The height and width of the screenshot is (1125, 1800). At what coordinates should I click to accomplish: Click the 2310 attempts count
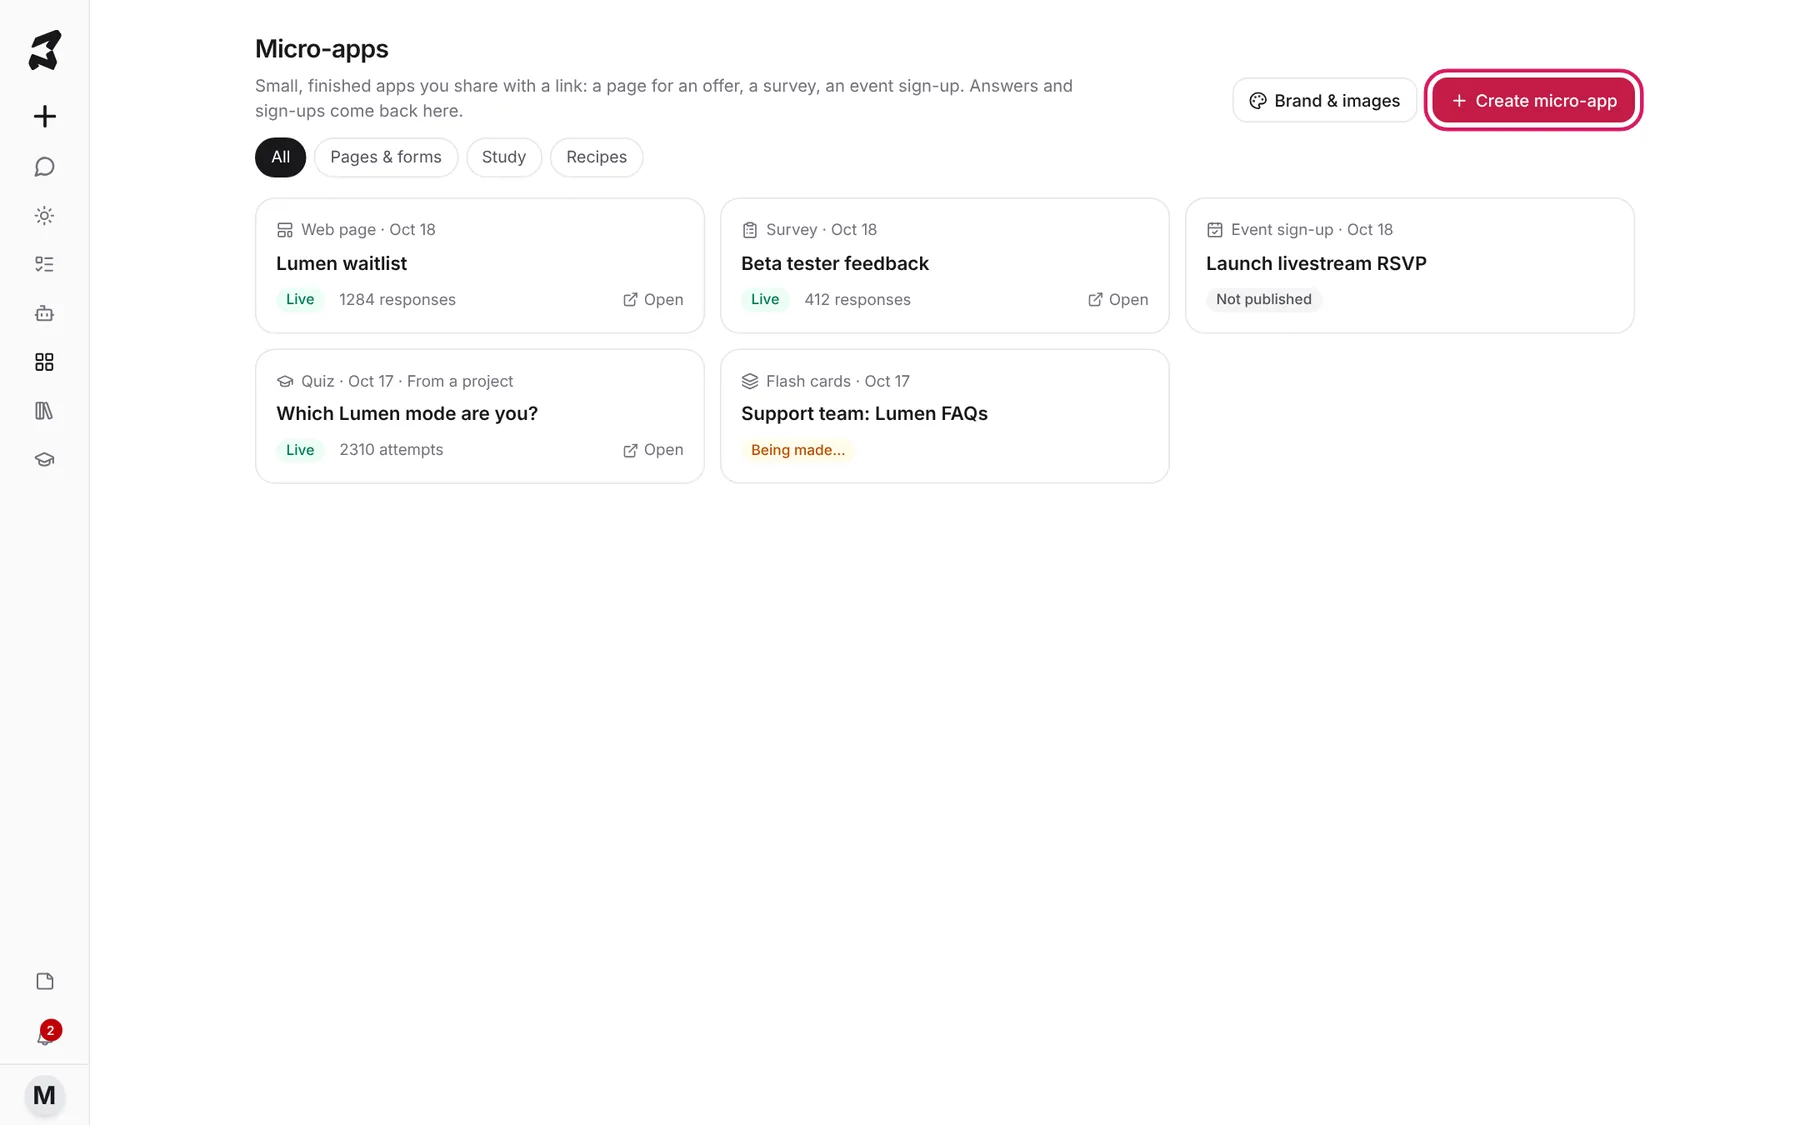point(391,450)
